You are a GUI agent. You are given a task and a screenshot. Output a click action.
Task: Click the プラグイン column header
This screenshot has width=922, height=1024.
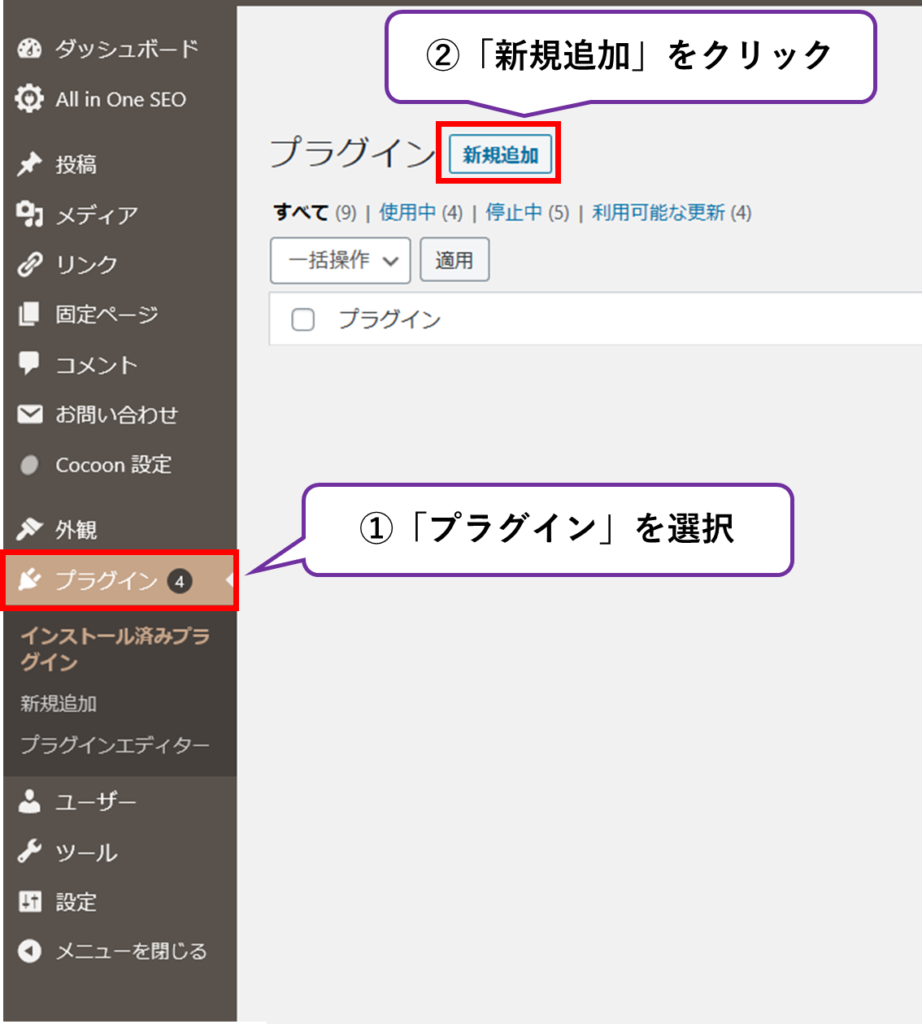click(390, 319)
